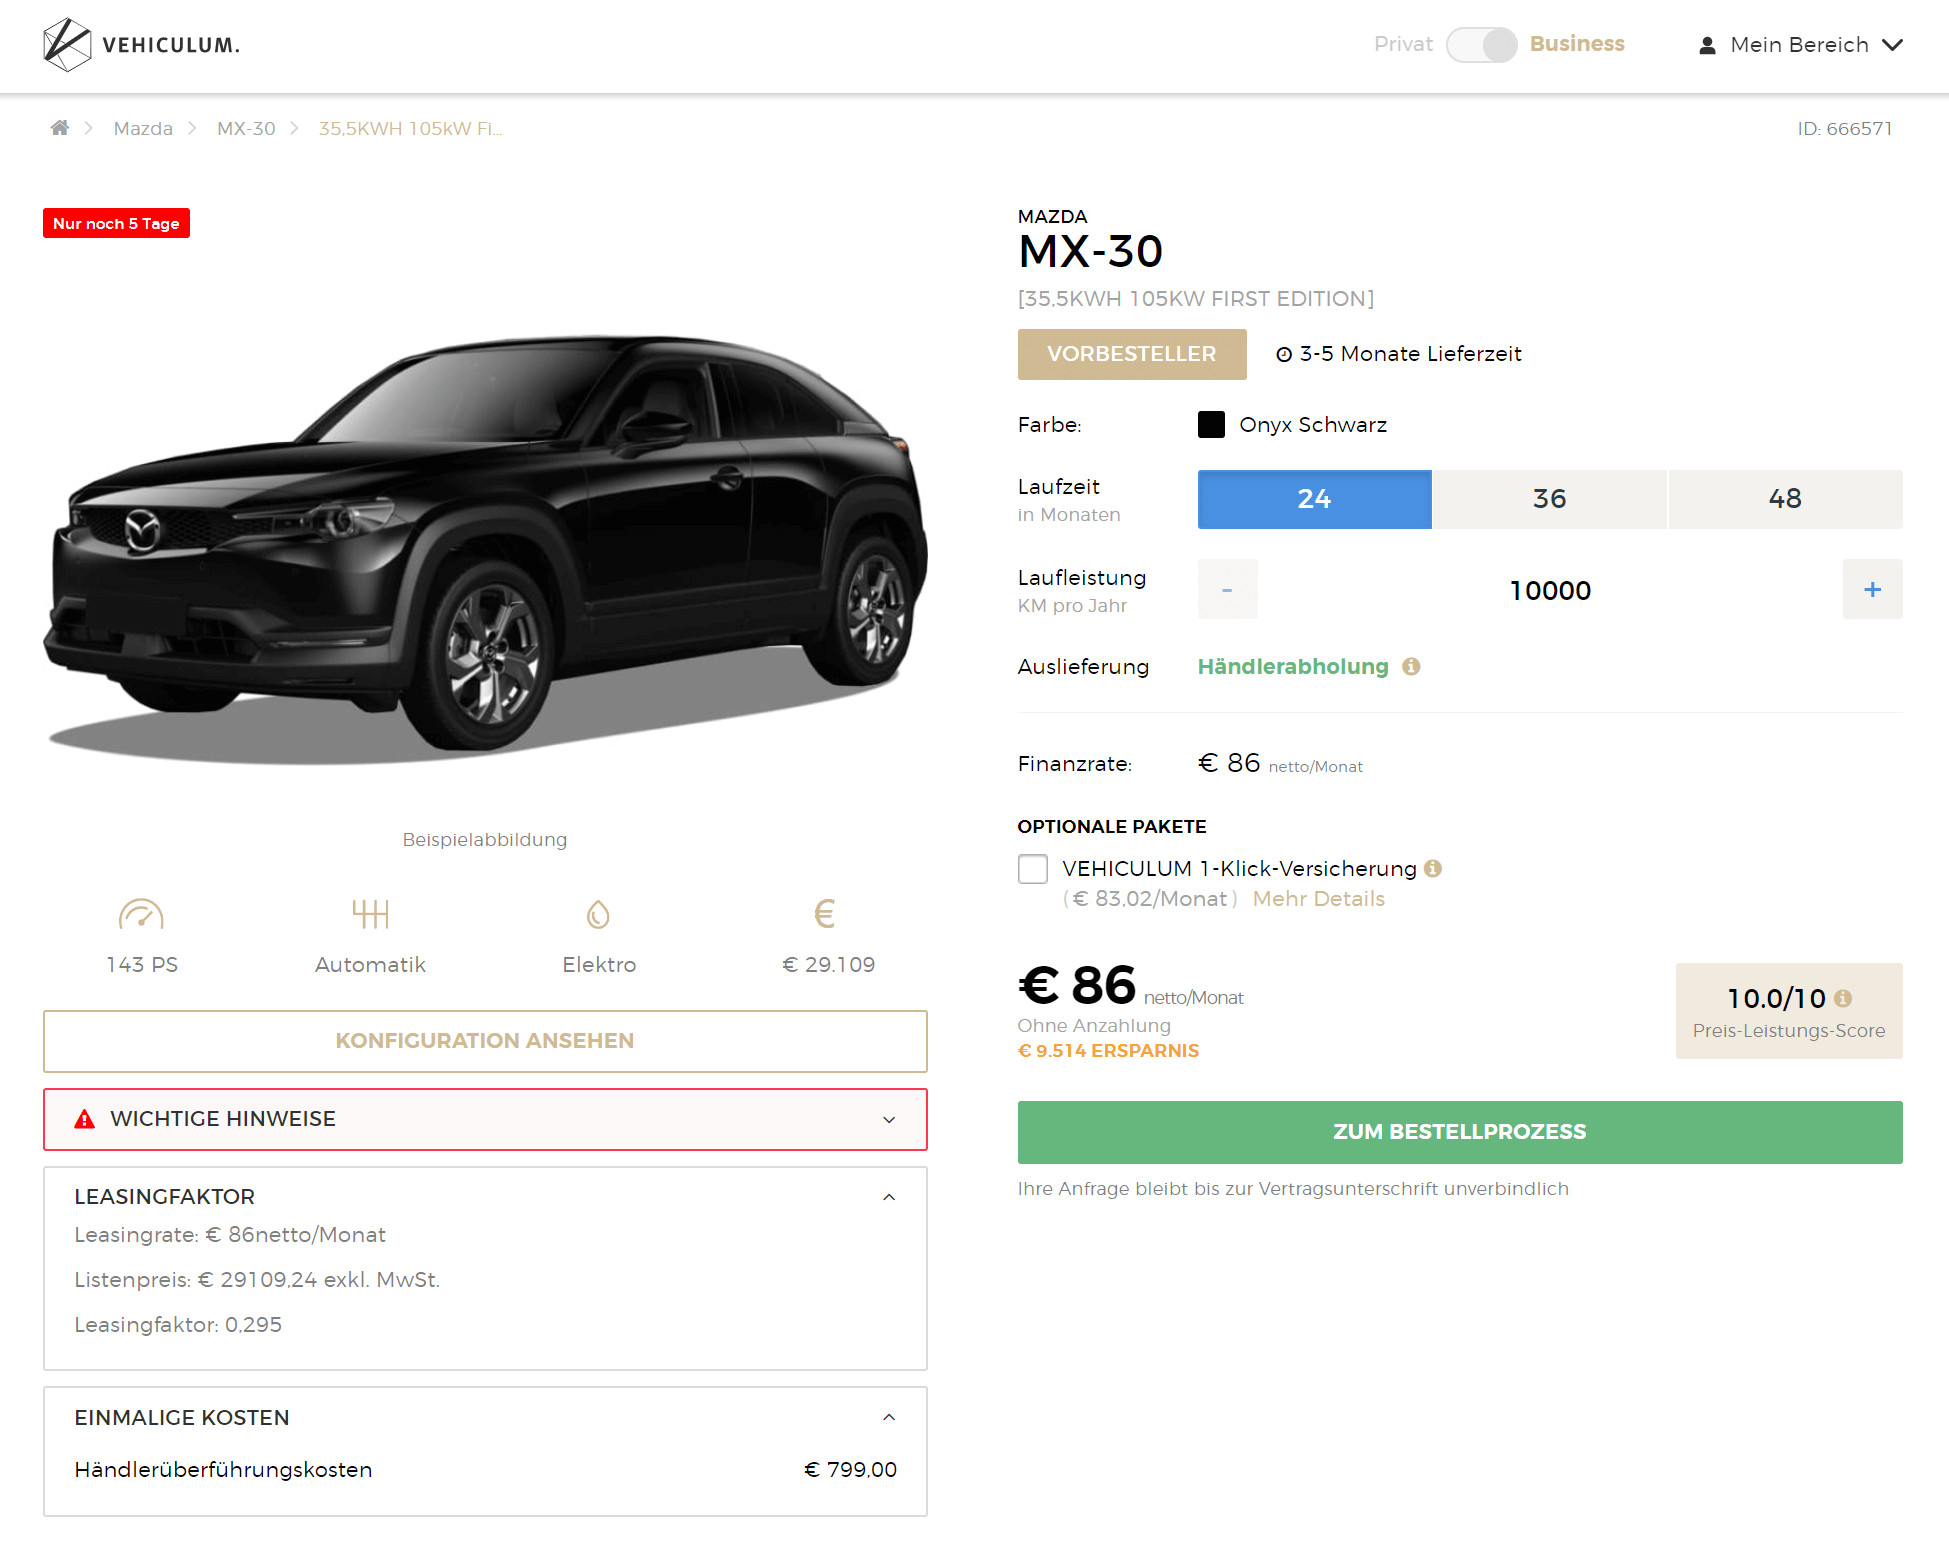Click the Vorbesteller button
1949x1549 pixels.
point(1132,354)
